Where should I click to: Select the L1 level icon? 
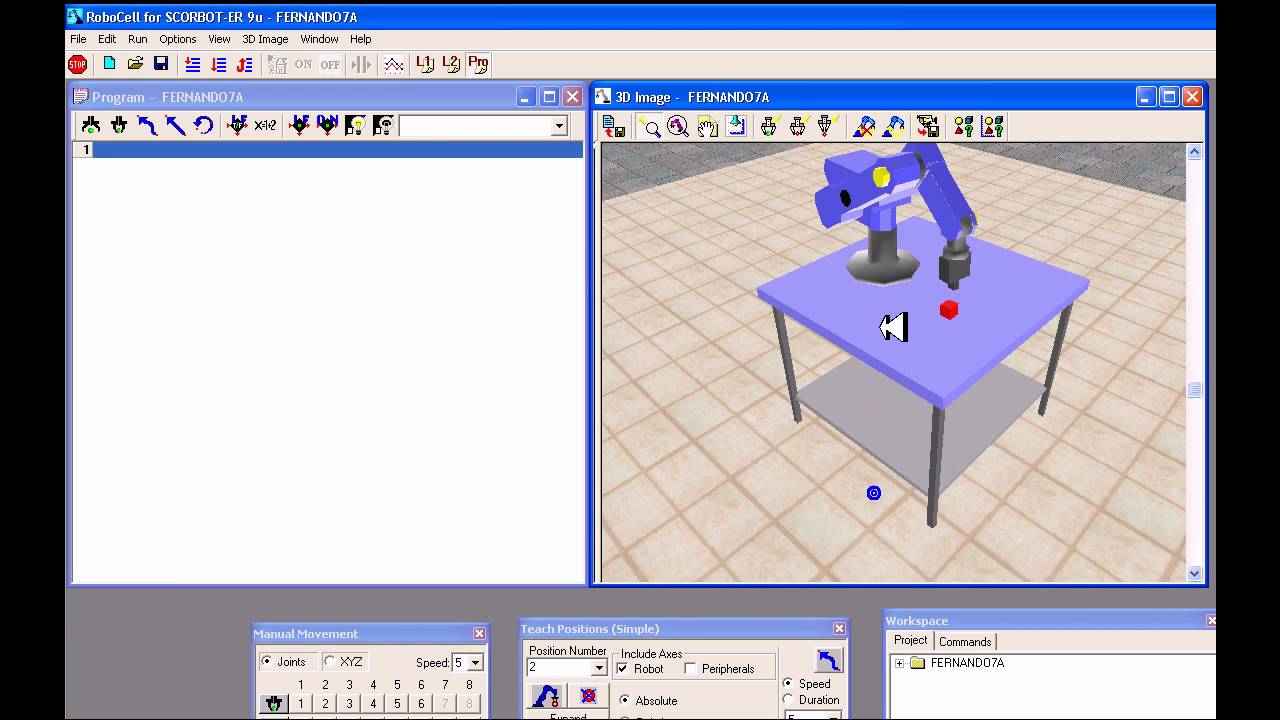(x=425, y=64)
